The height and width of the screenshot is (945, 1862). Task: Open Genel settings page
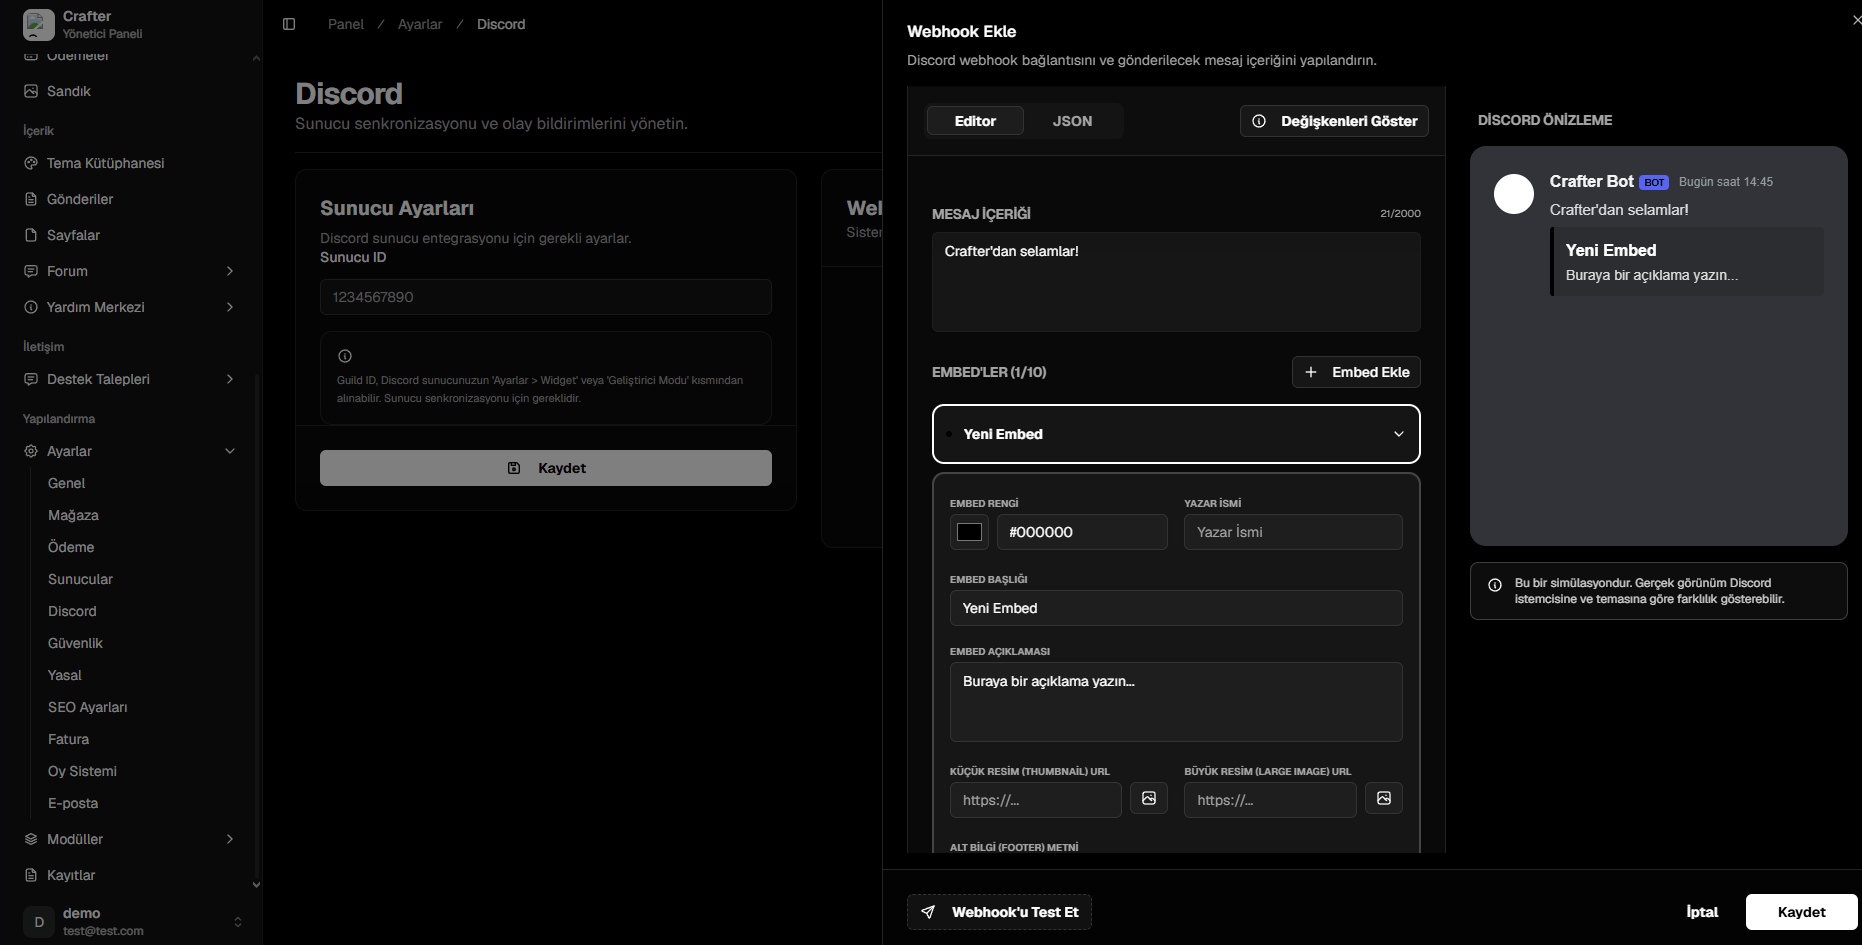pyautogui.click(x=67, y=483)
